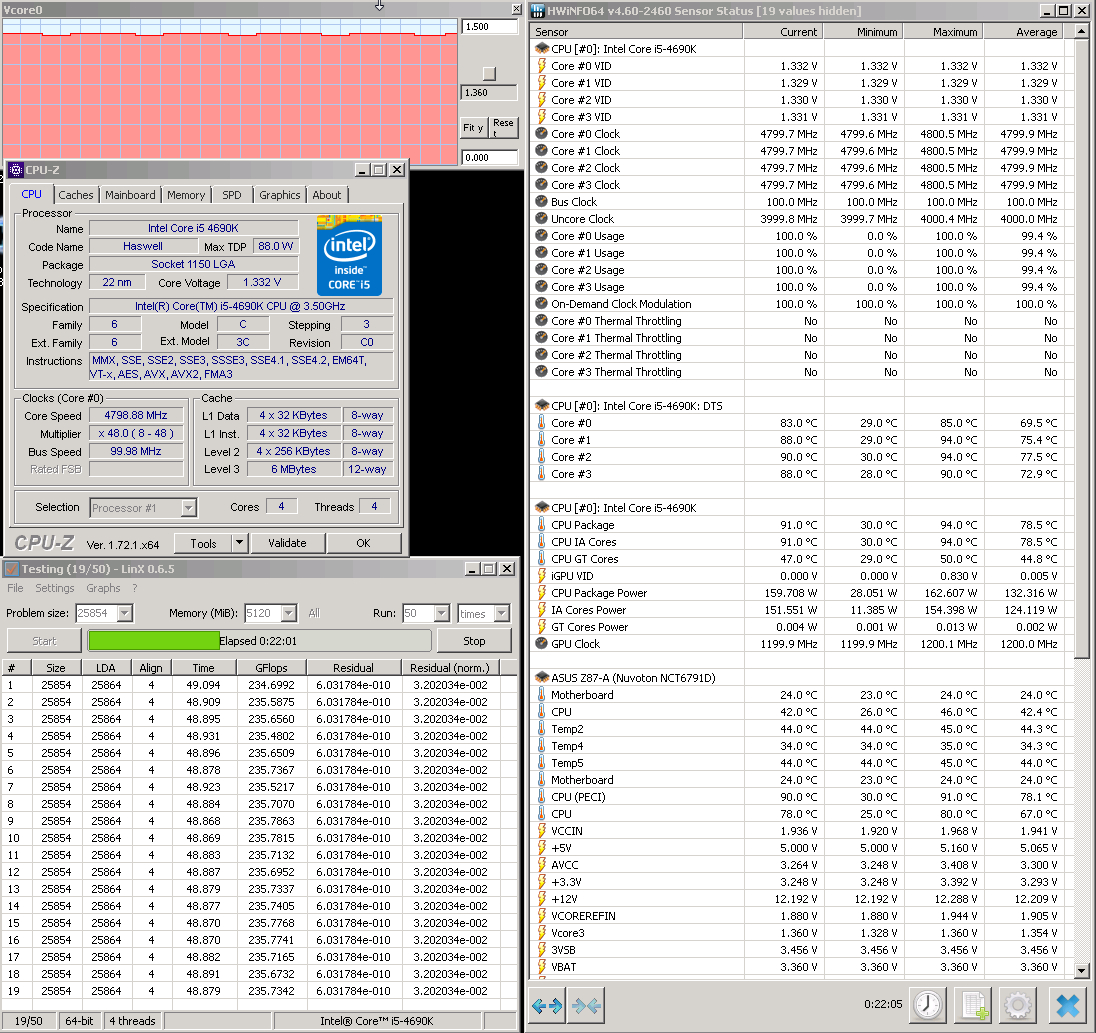Click the lightning icon beside VBAT
This screenshot has width=1096, height=1033.
point(542,966)
